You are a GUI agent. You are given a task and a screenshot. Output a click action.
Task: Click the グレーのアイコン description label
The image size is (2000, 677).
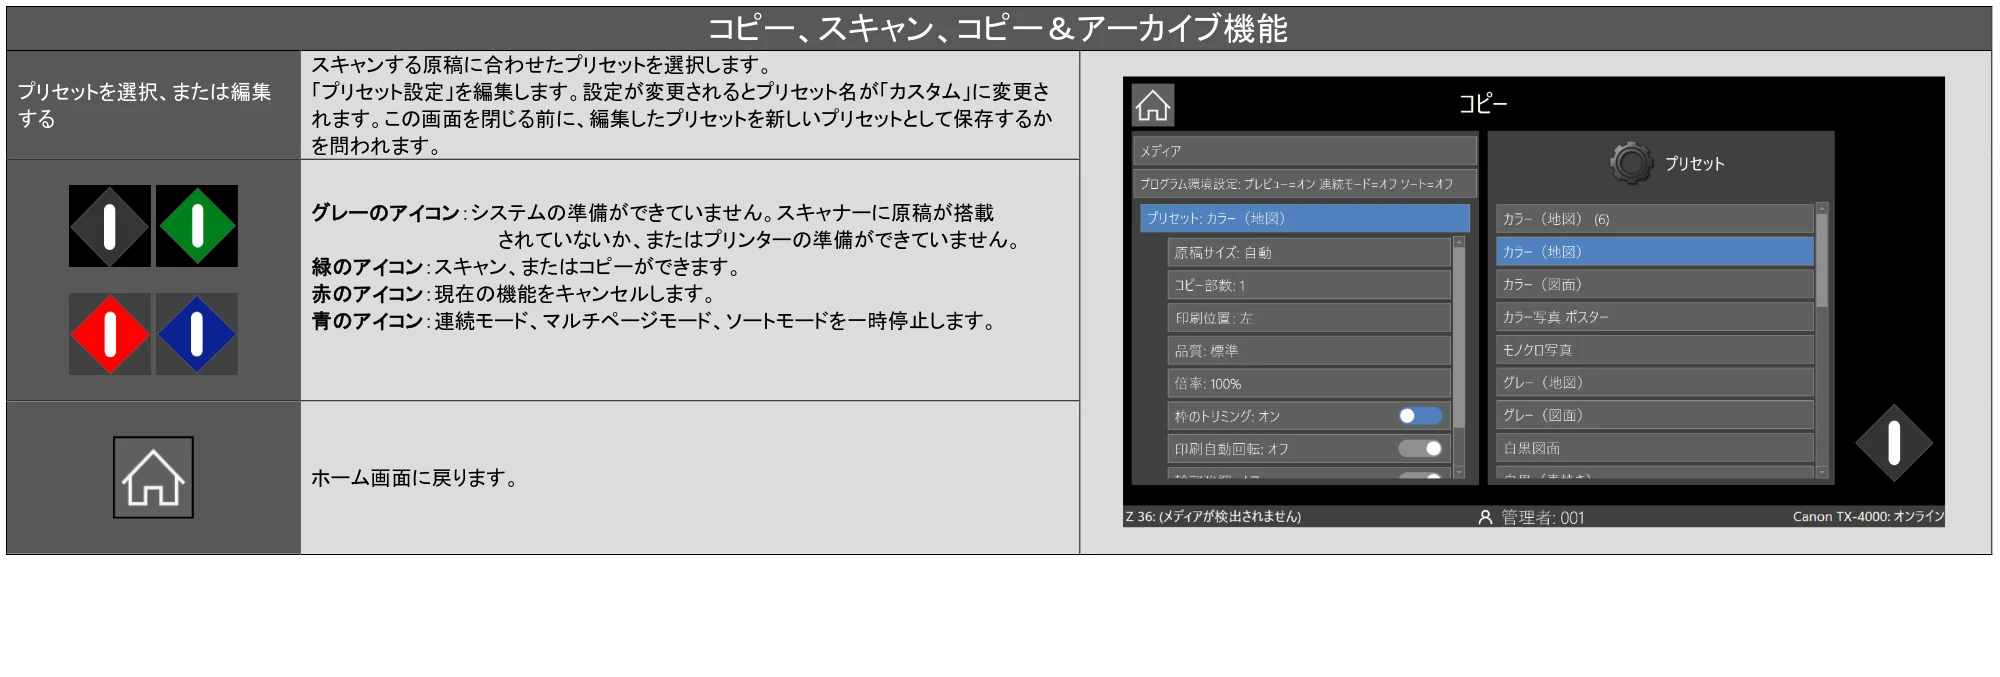[385, 213]
